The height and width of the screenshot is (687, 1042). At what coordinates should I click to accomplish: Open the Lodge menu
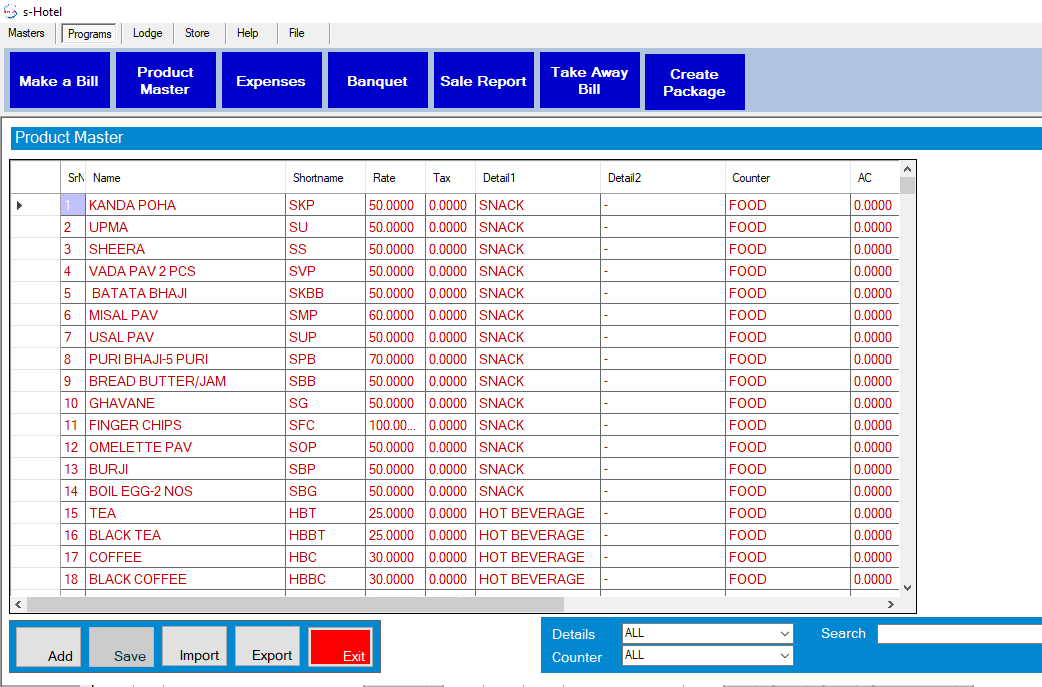pos(147,33)
